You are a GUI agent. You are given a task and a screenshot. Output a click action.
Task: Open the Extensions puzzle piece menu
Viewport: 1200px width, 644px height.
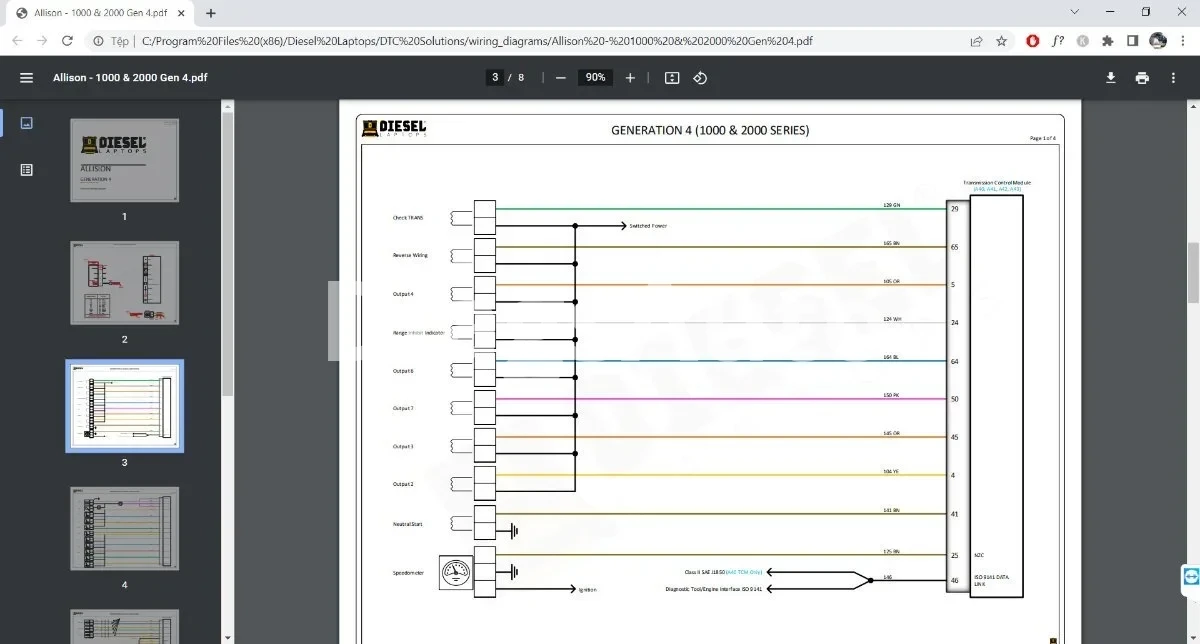1108,41
